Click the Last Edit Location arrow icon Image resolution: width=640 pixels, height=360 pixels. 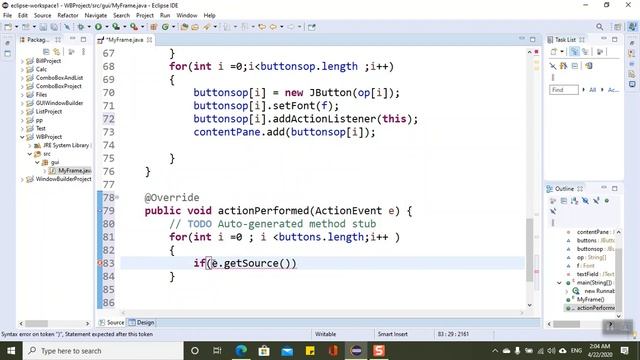262,27
